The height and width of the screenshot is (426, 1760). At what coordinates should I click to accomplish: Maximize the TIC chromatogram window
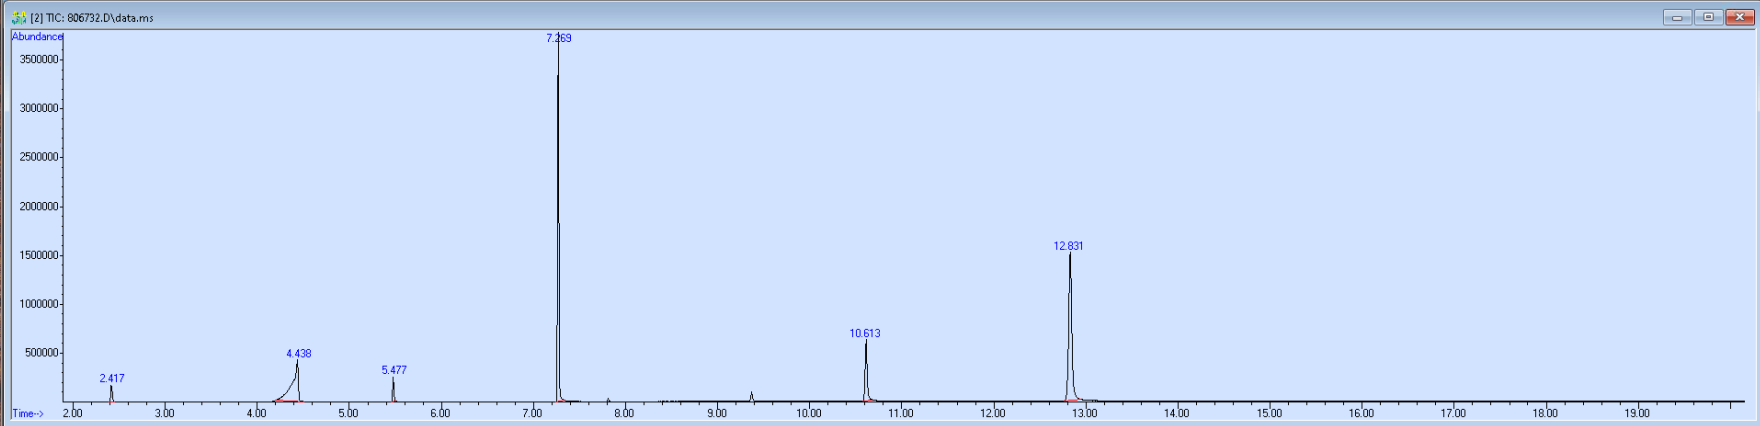(x=1708, y=17)
